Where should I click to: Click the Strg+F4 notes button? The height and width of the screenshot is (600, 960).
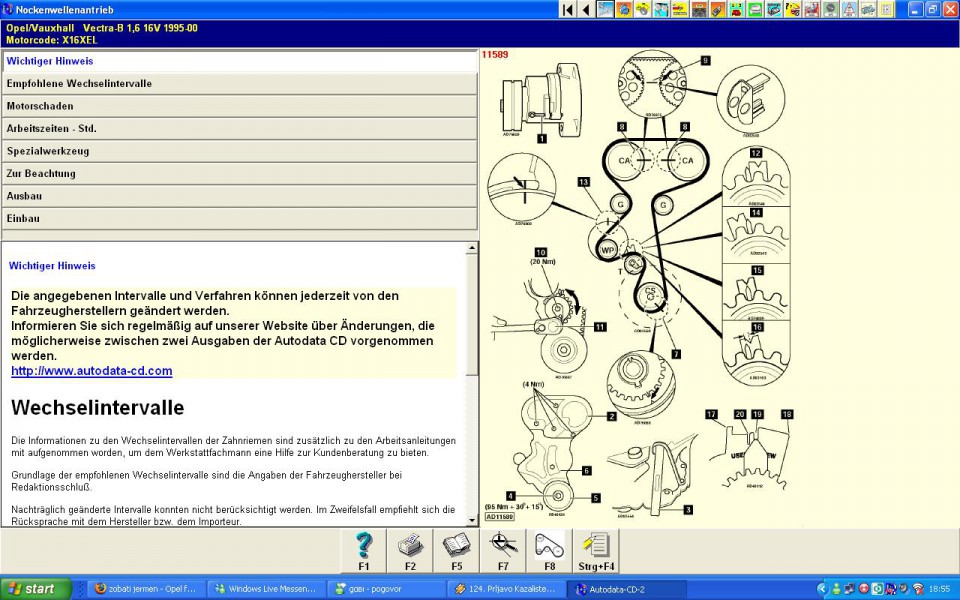[x=596, y=551]
